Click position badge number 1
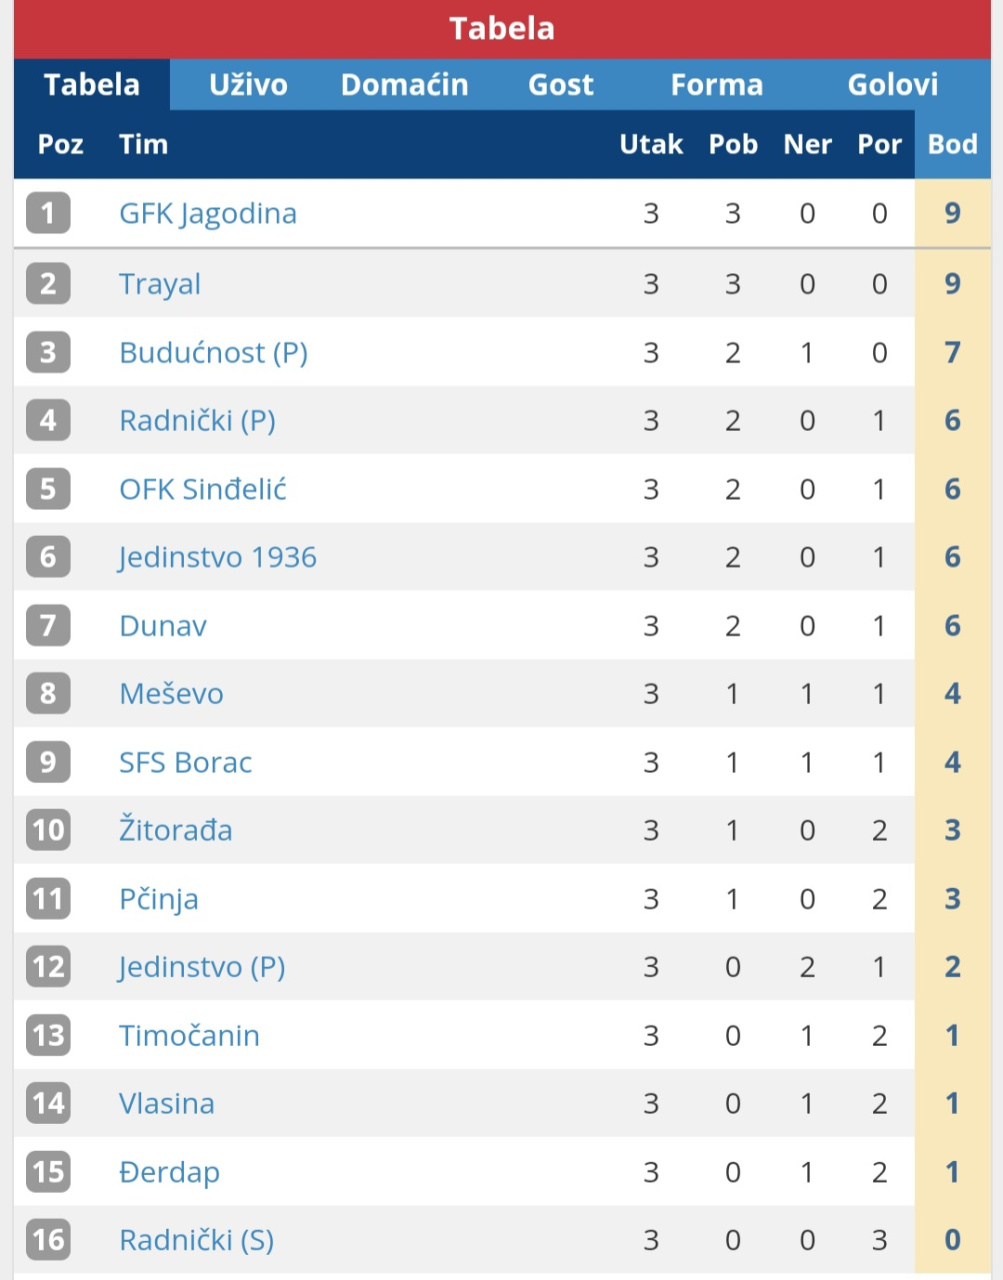1003x1280 pixels. [48, 214]
